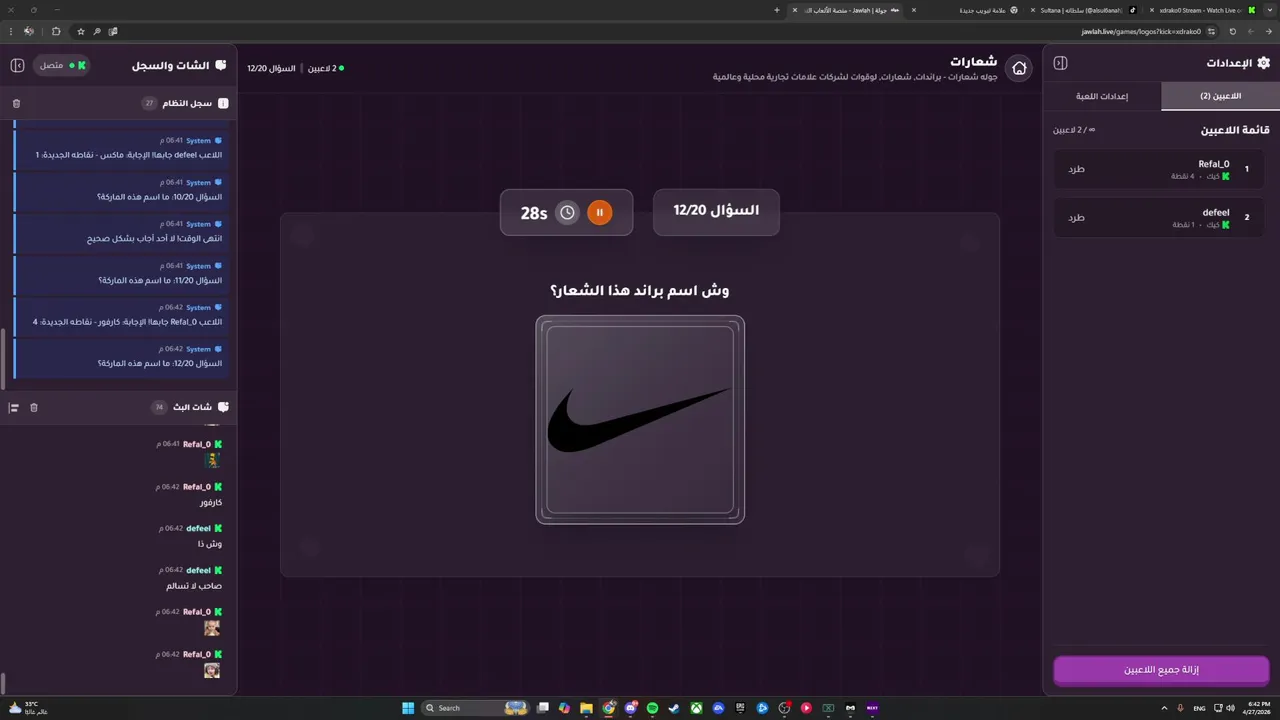Open Spotify from the taskbar
The height and width of the screenshot is (720, 1280).
click(652, 708)
